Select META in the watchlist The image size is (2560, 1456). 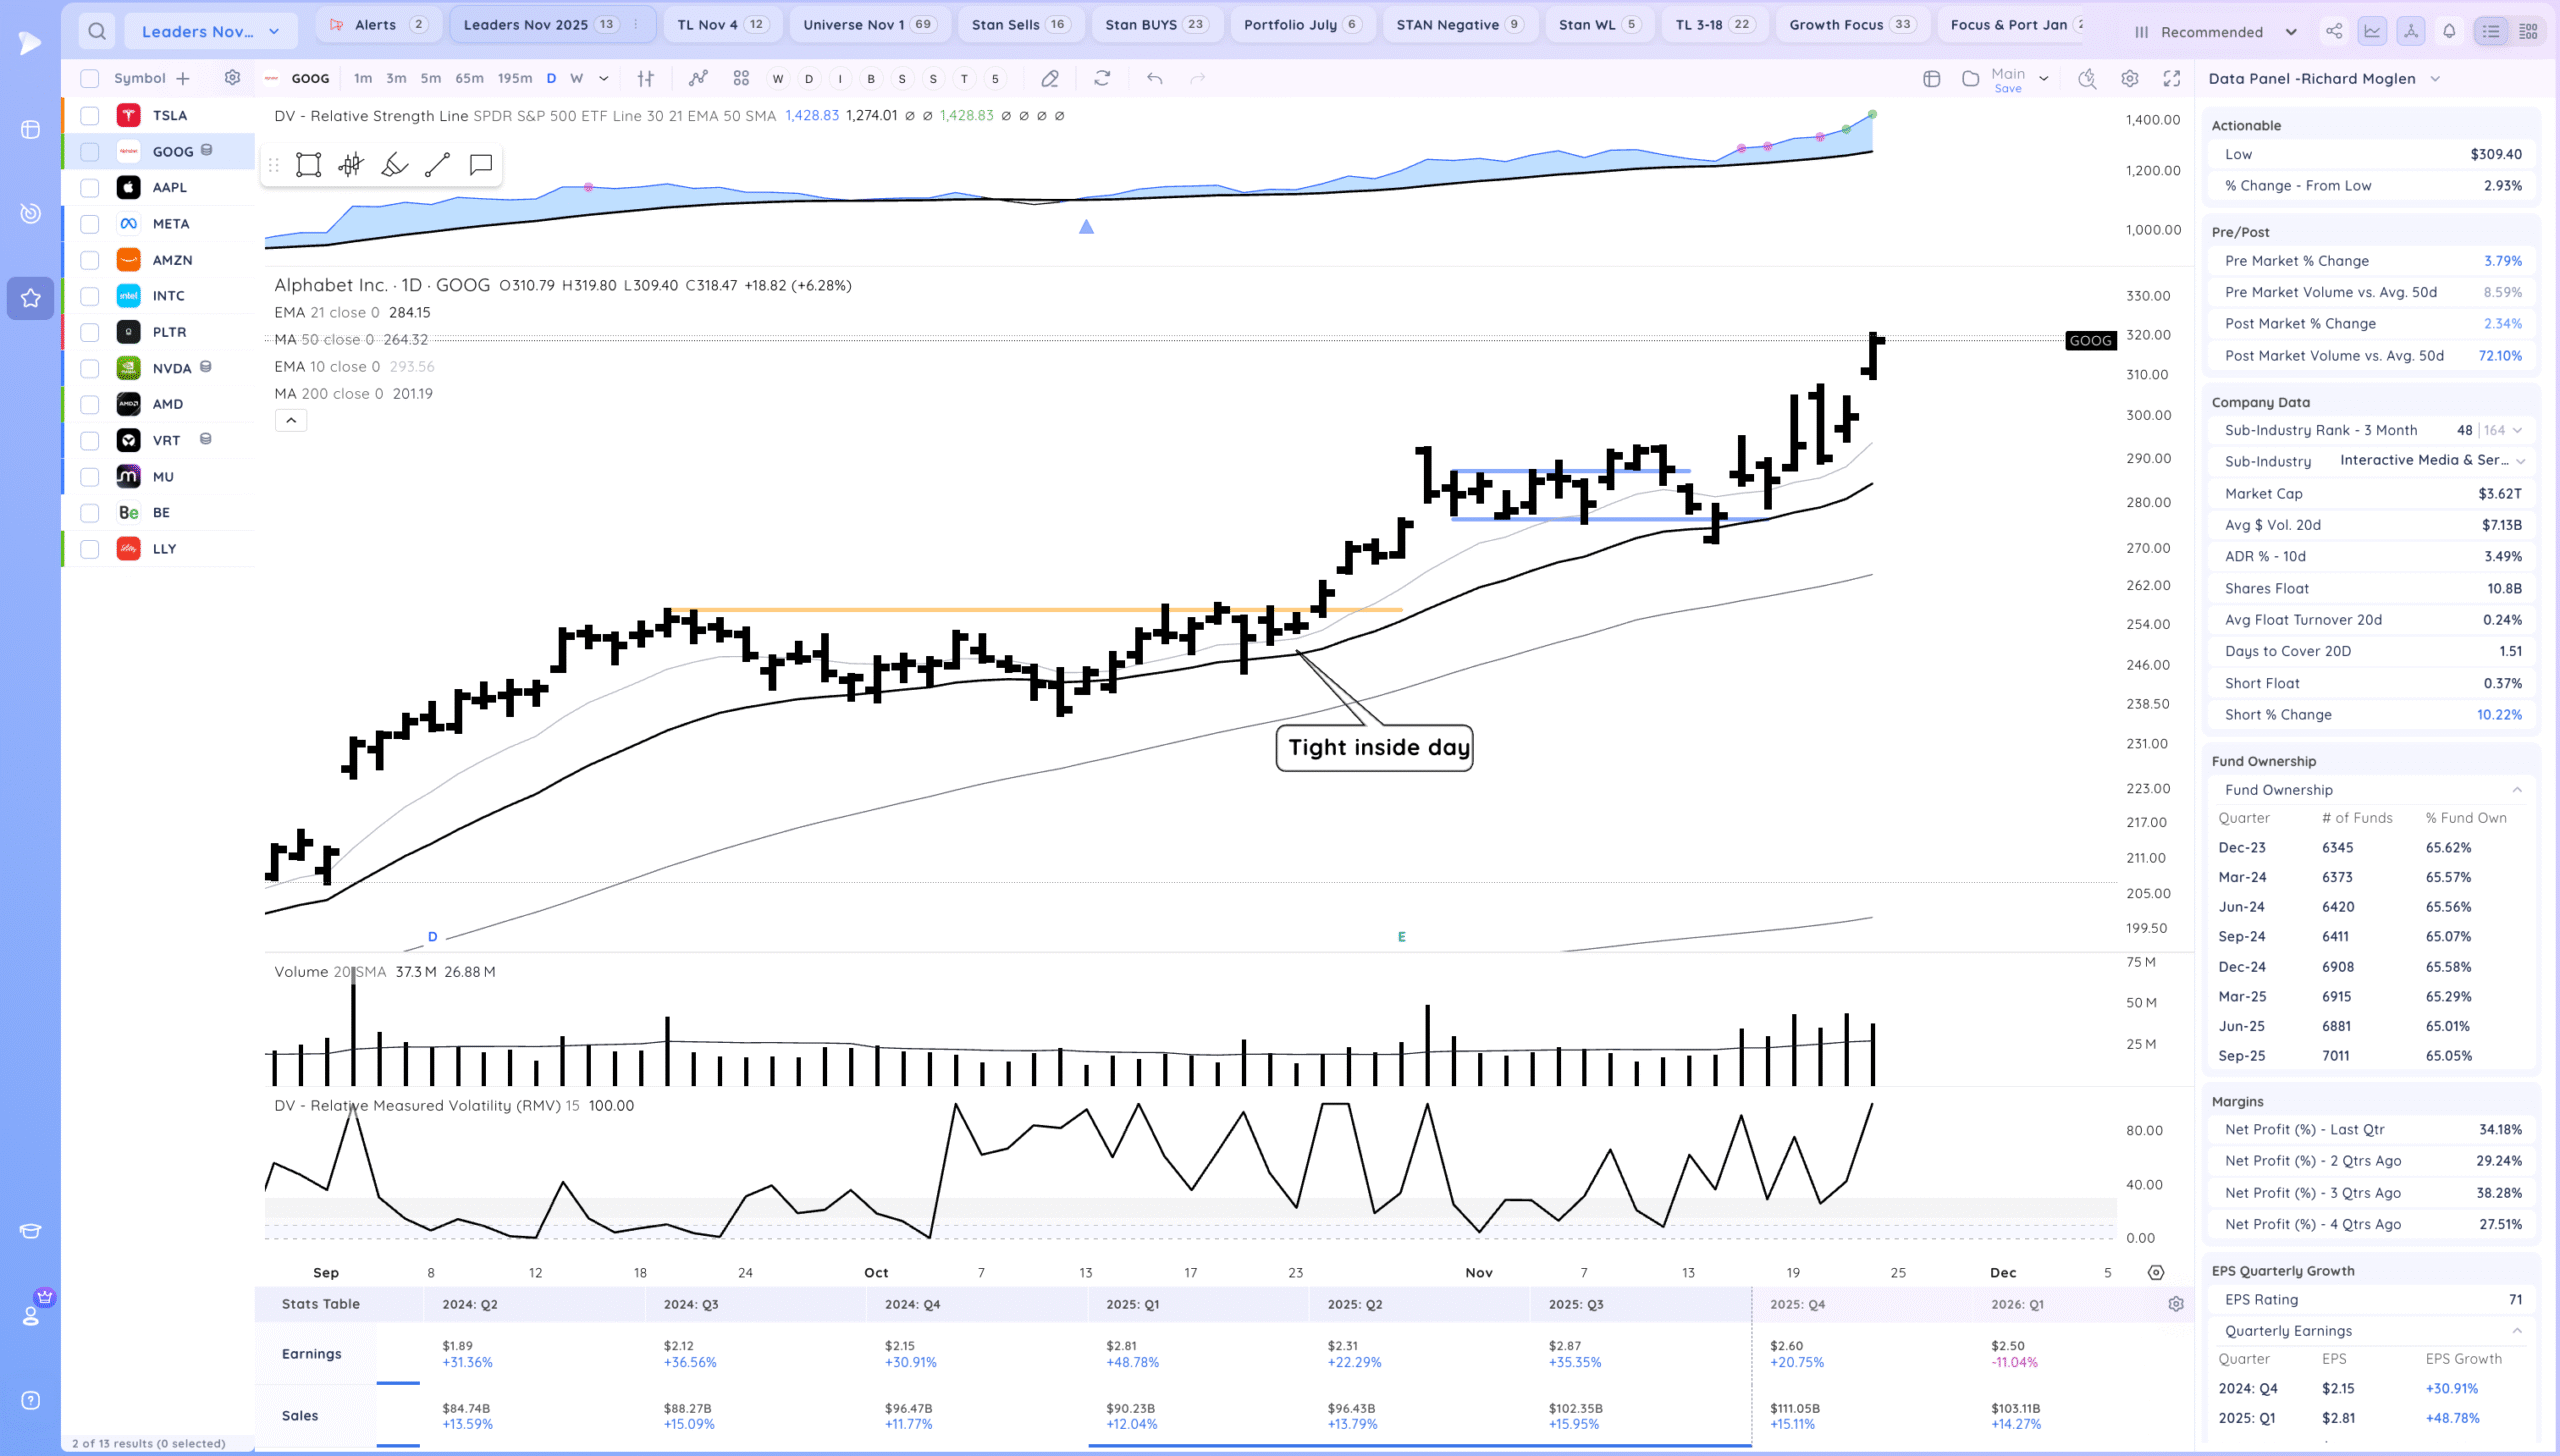171,224
